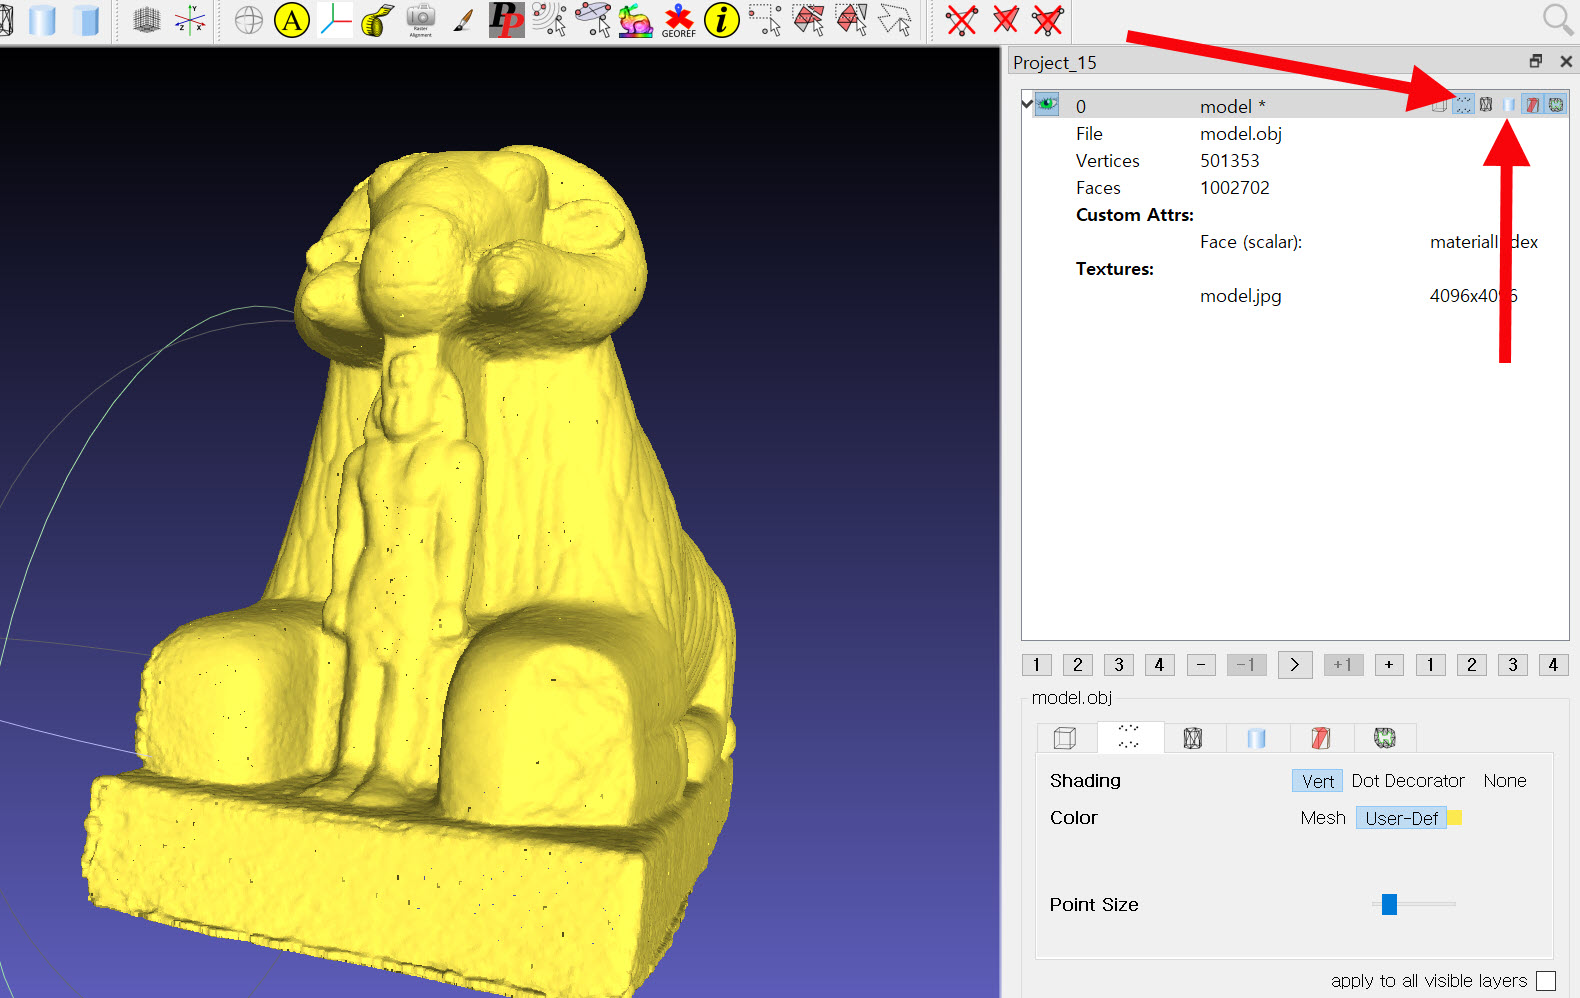
Task: Activate select connected components tool
Action: pos(852,20)
